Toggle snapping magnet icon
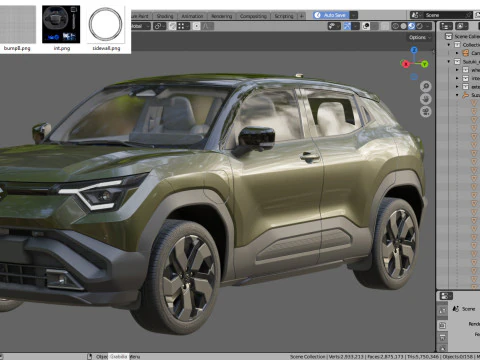The width and height of the screenshot is (480, 360). point(172,26)
